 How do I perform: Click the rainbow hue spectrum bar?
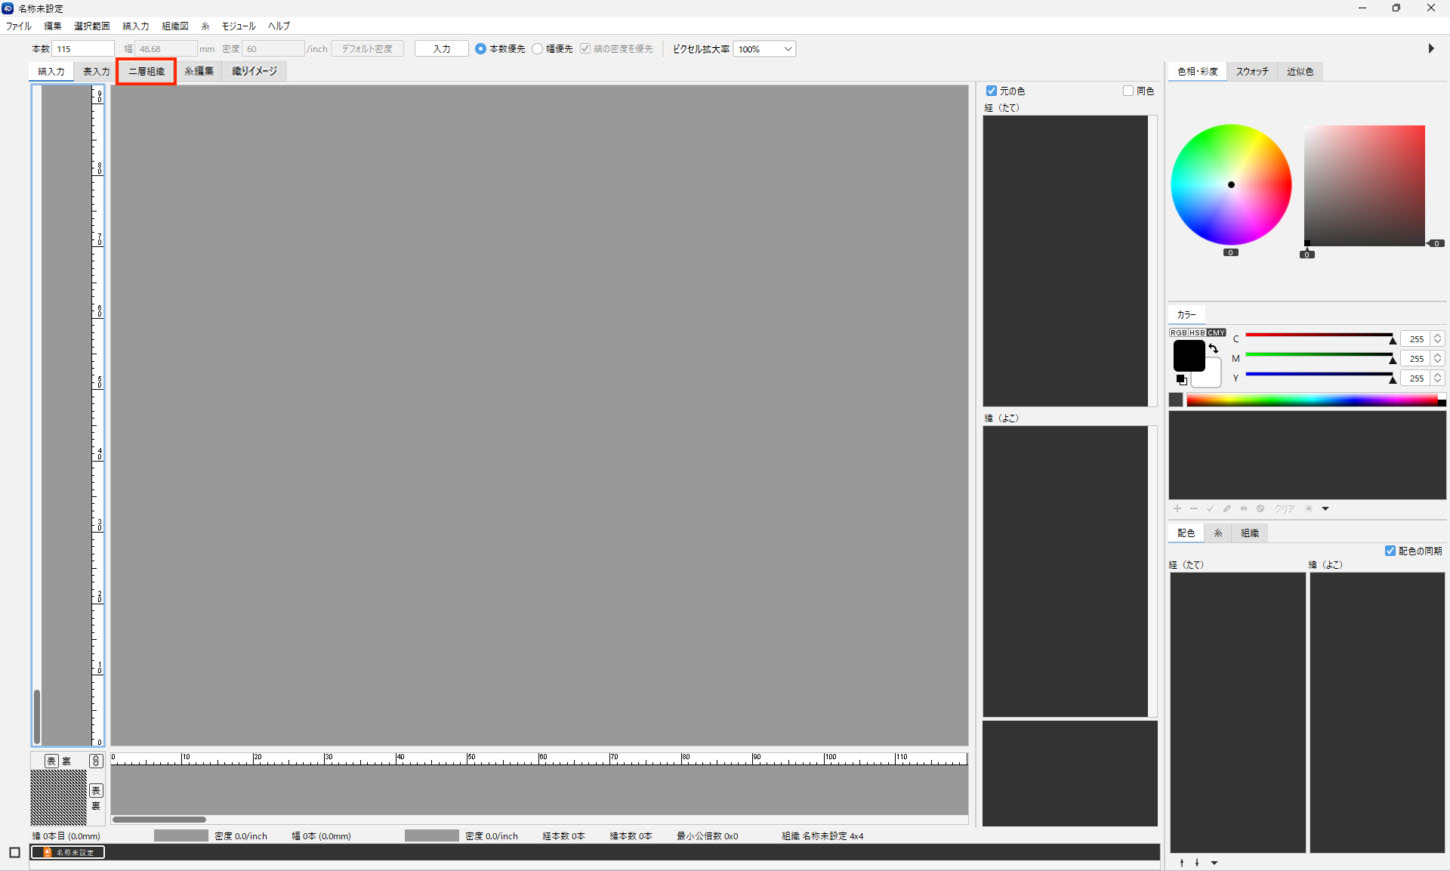pos(1312,400)
